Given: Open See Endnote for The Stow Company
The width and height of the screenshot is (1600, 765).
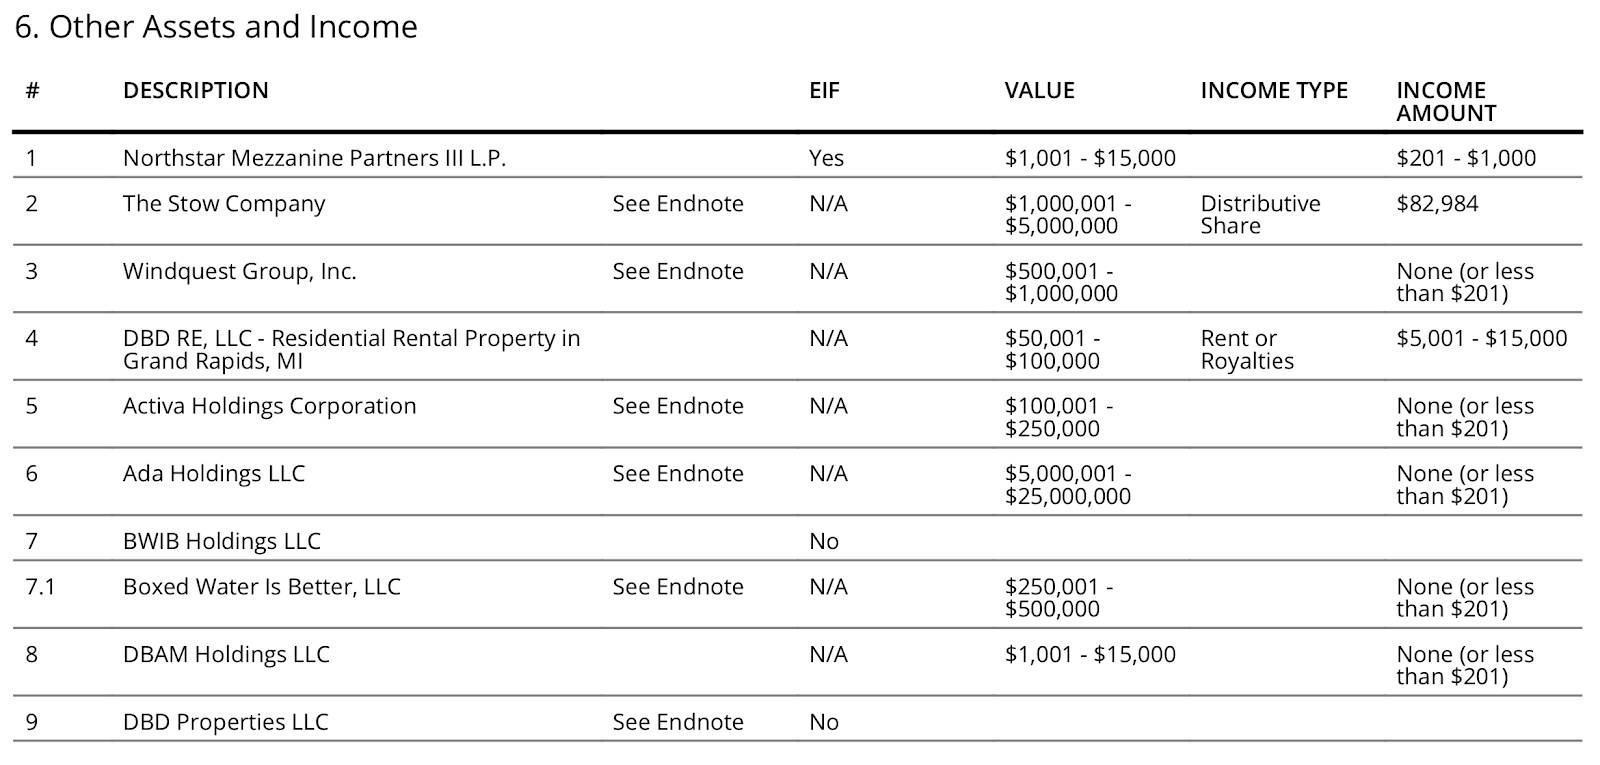Looking at the screenshot, I should click(x=678, y=204).
